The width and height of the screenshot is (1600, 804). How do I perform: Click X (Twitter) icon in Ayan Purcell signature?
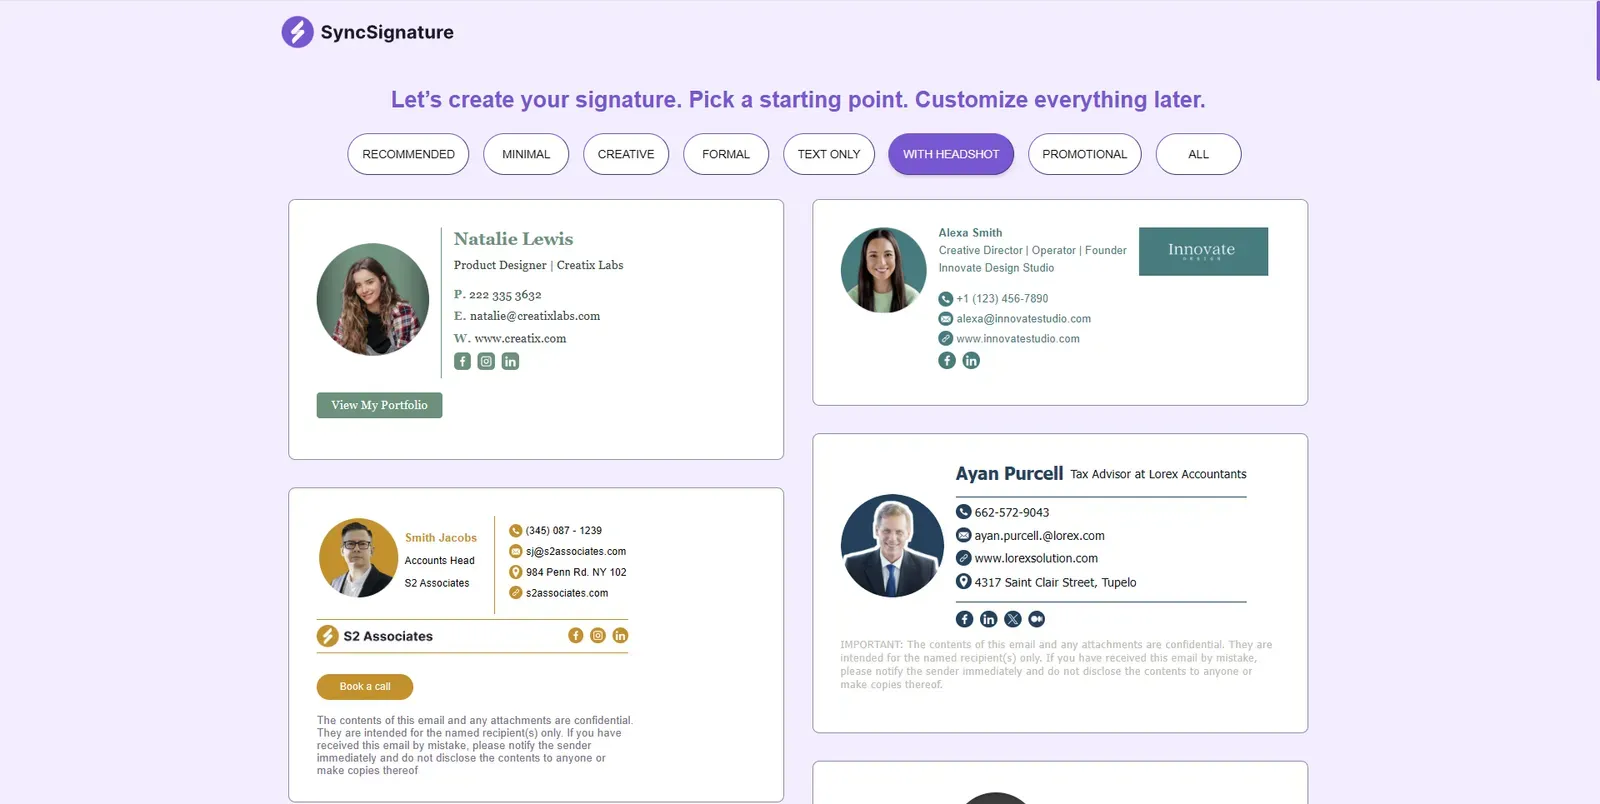pos(1013,619)
